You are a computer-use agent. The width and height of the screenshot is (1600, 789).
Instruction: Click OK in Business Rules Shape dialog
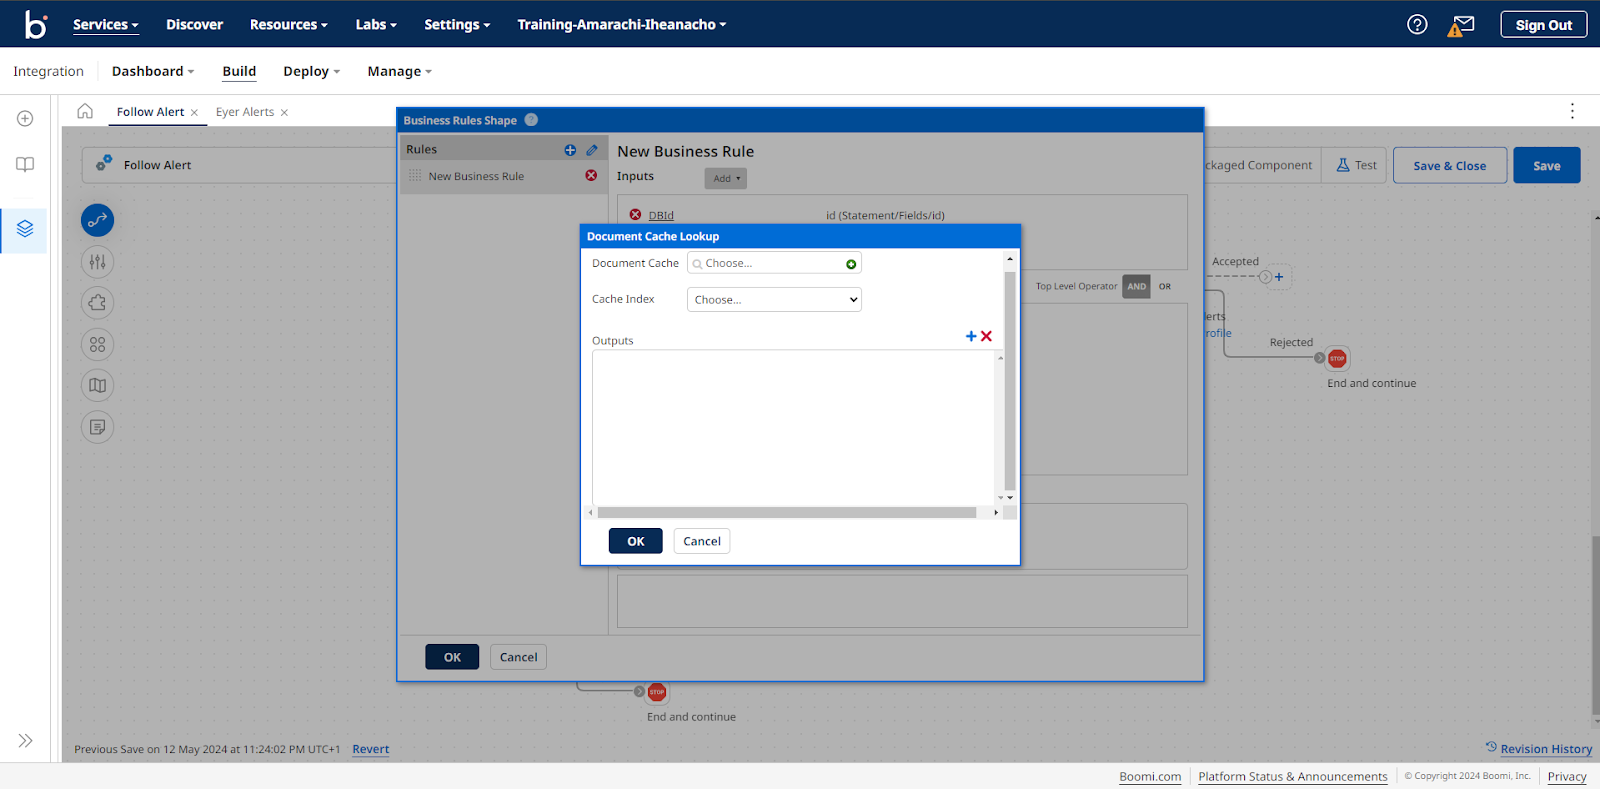(x=452, y=657)
